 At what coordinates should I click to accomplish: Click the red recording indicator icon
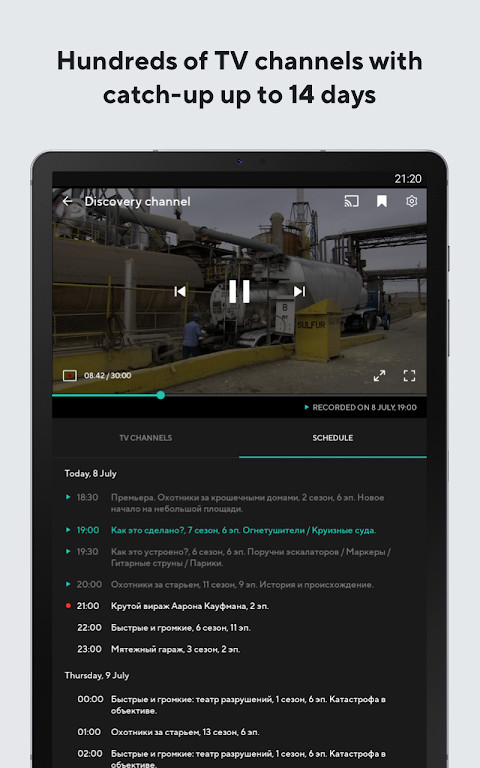(70, 376)
